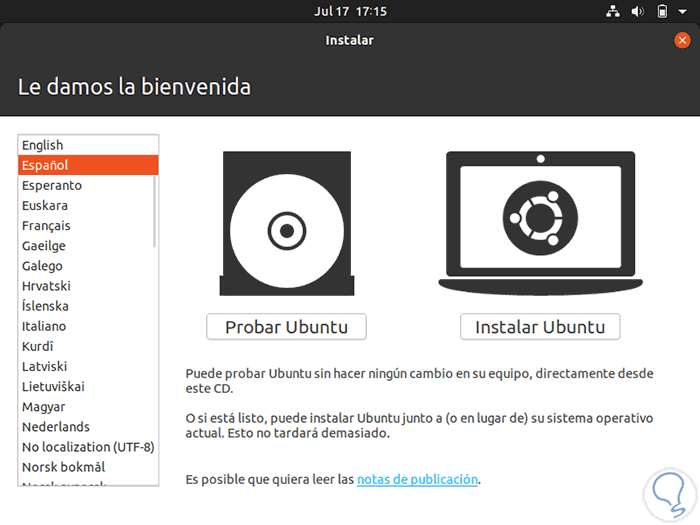
Task: Pick Galego in the language list
Action: pyautogui.click(x=88, y=266)
